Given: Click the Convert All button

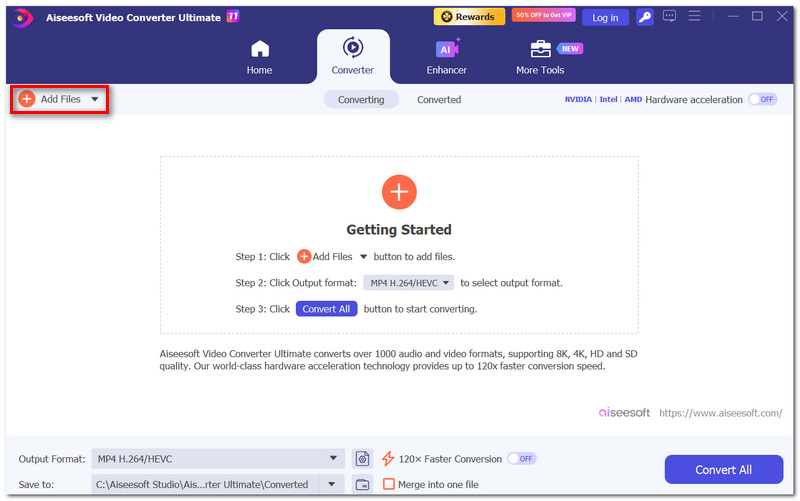Looking at the screenshot, I should click(x=723, y=469).
